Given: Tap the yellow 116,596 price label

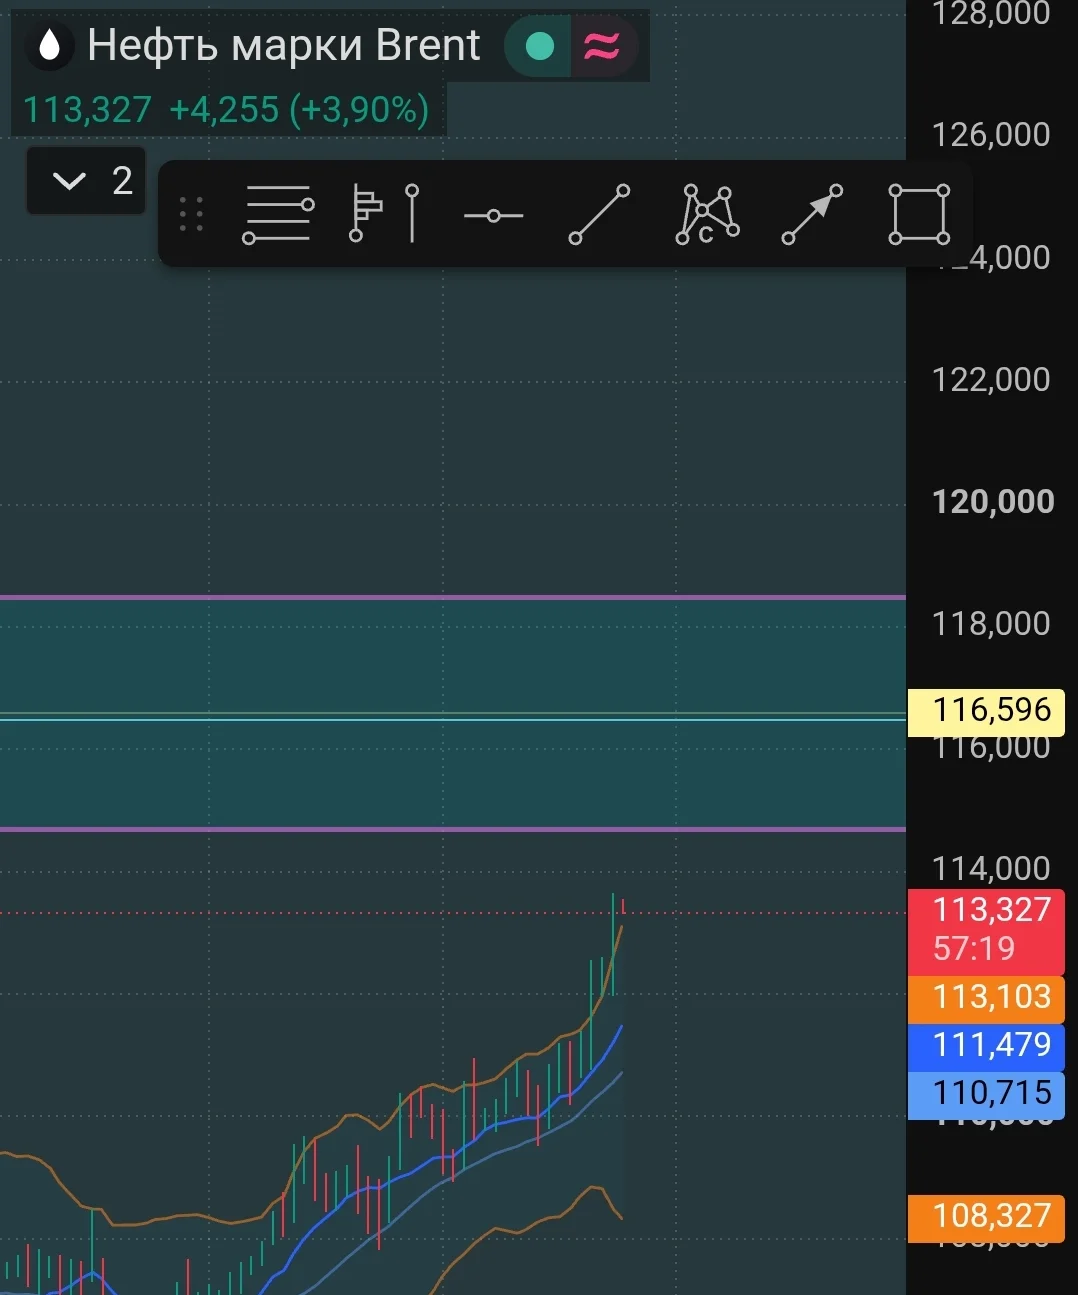Looking at the screenshot, I should [x=986, y=710].
